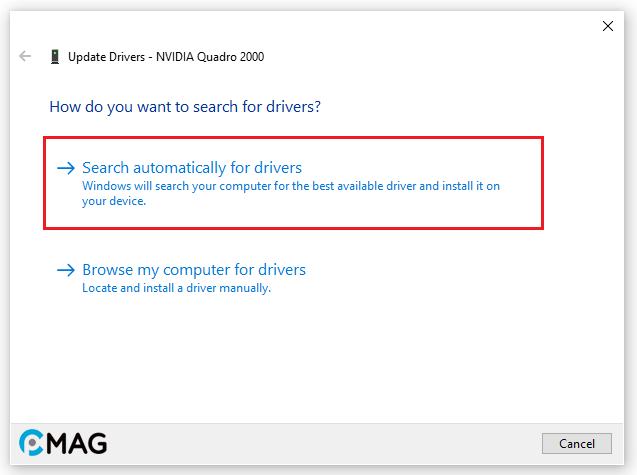The width and height of the screenshot is (637, 475).
Task: Click the 'How do you want to search' heading
Action: click(191, 106)
